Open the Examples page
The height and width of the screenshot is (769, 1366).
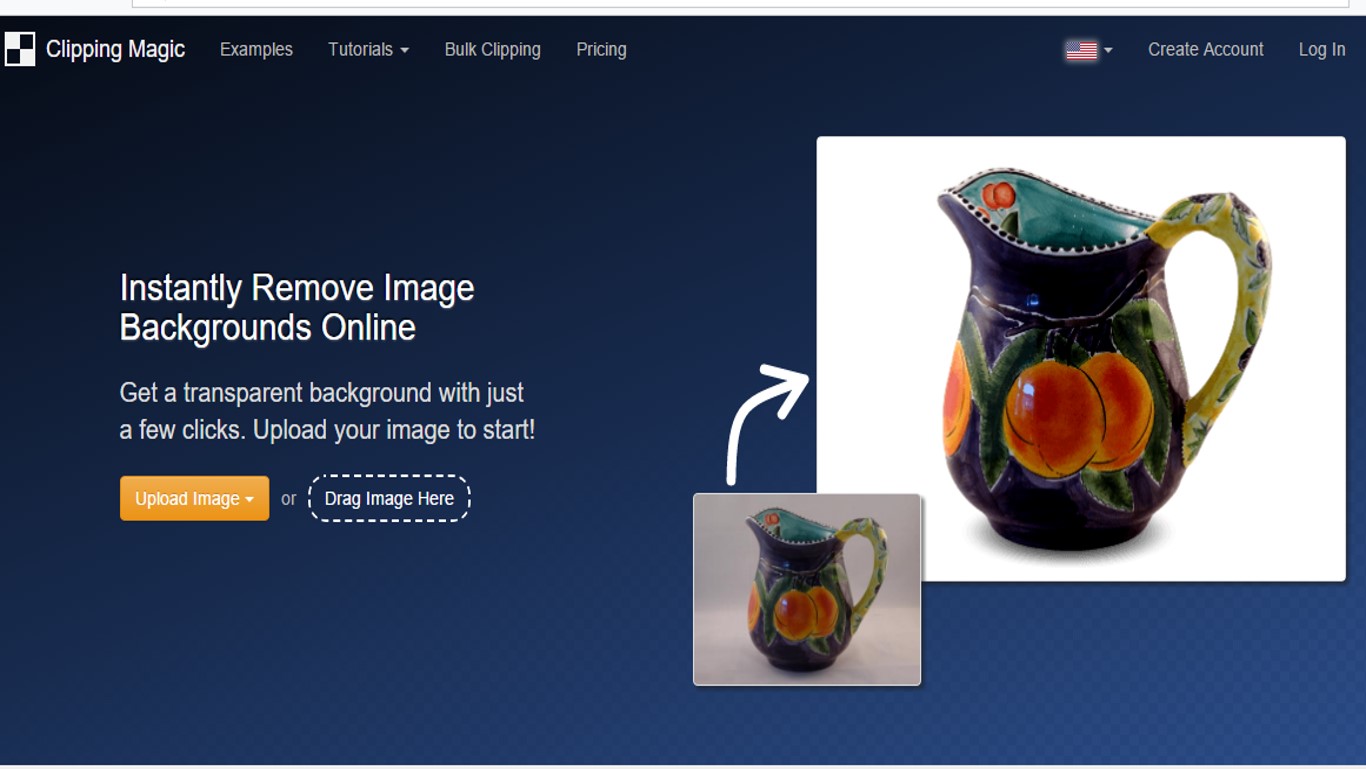(256, 49)
